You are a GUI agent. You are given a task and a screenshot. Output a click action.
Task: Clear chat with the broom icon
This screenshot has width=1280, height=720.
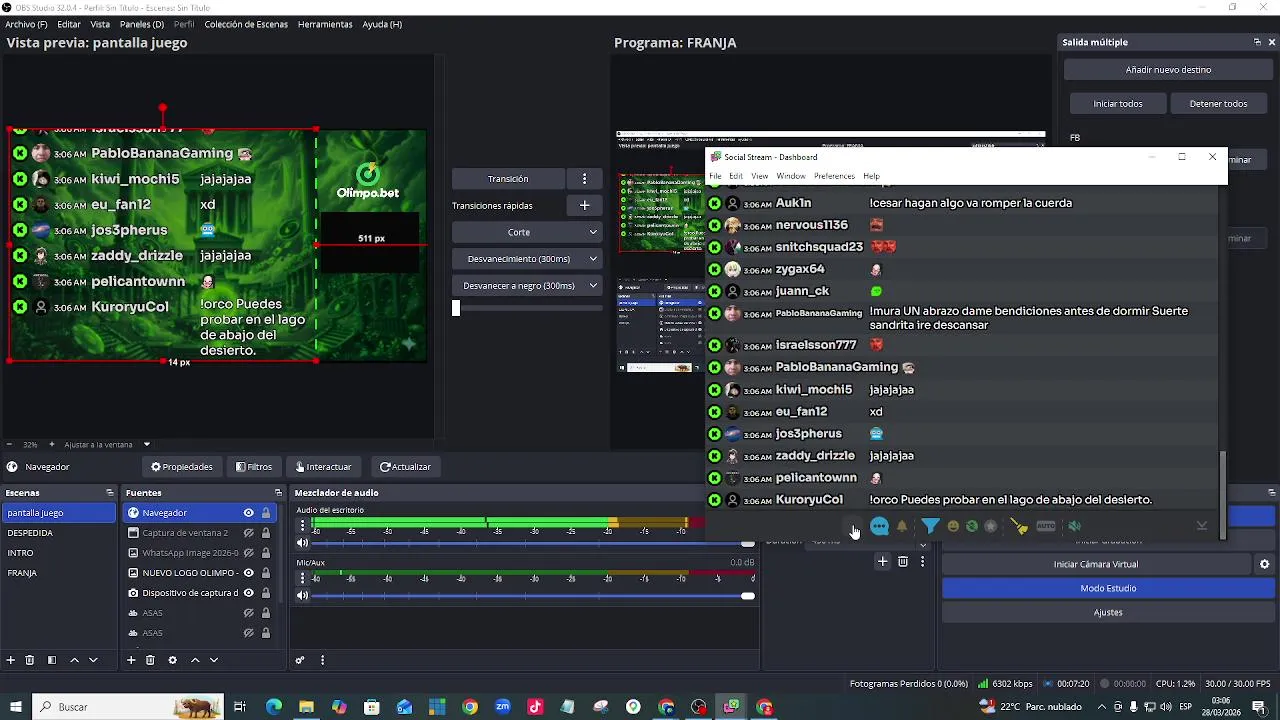pyautogui.click(x=1019, y=526)
